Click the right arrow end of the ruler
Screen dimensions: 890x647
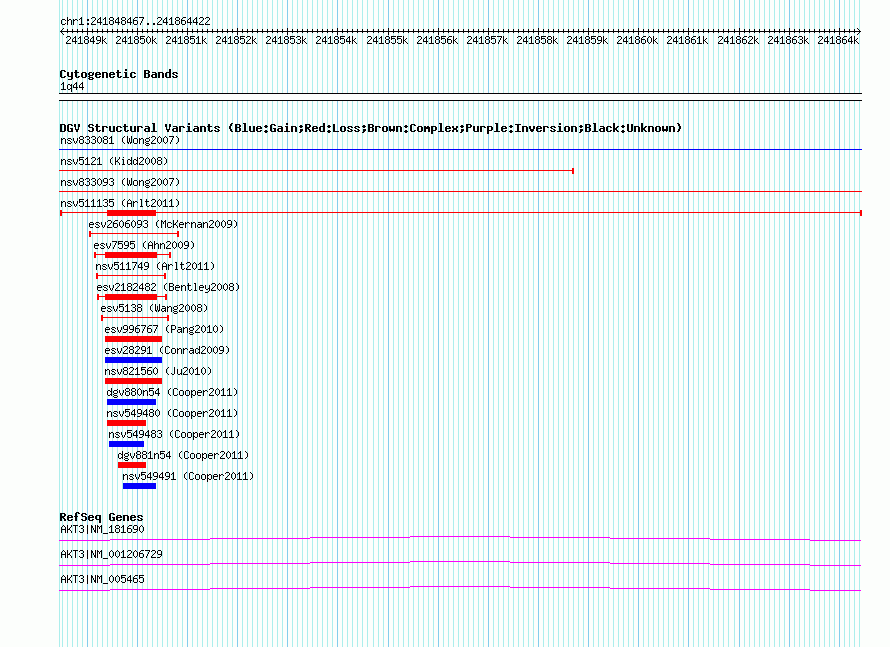coord(859,31)
